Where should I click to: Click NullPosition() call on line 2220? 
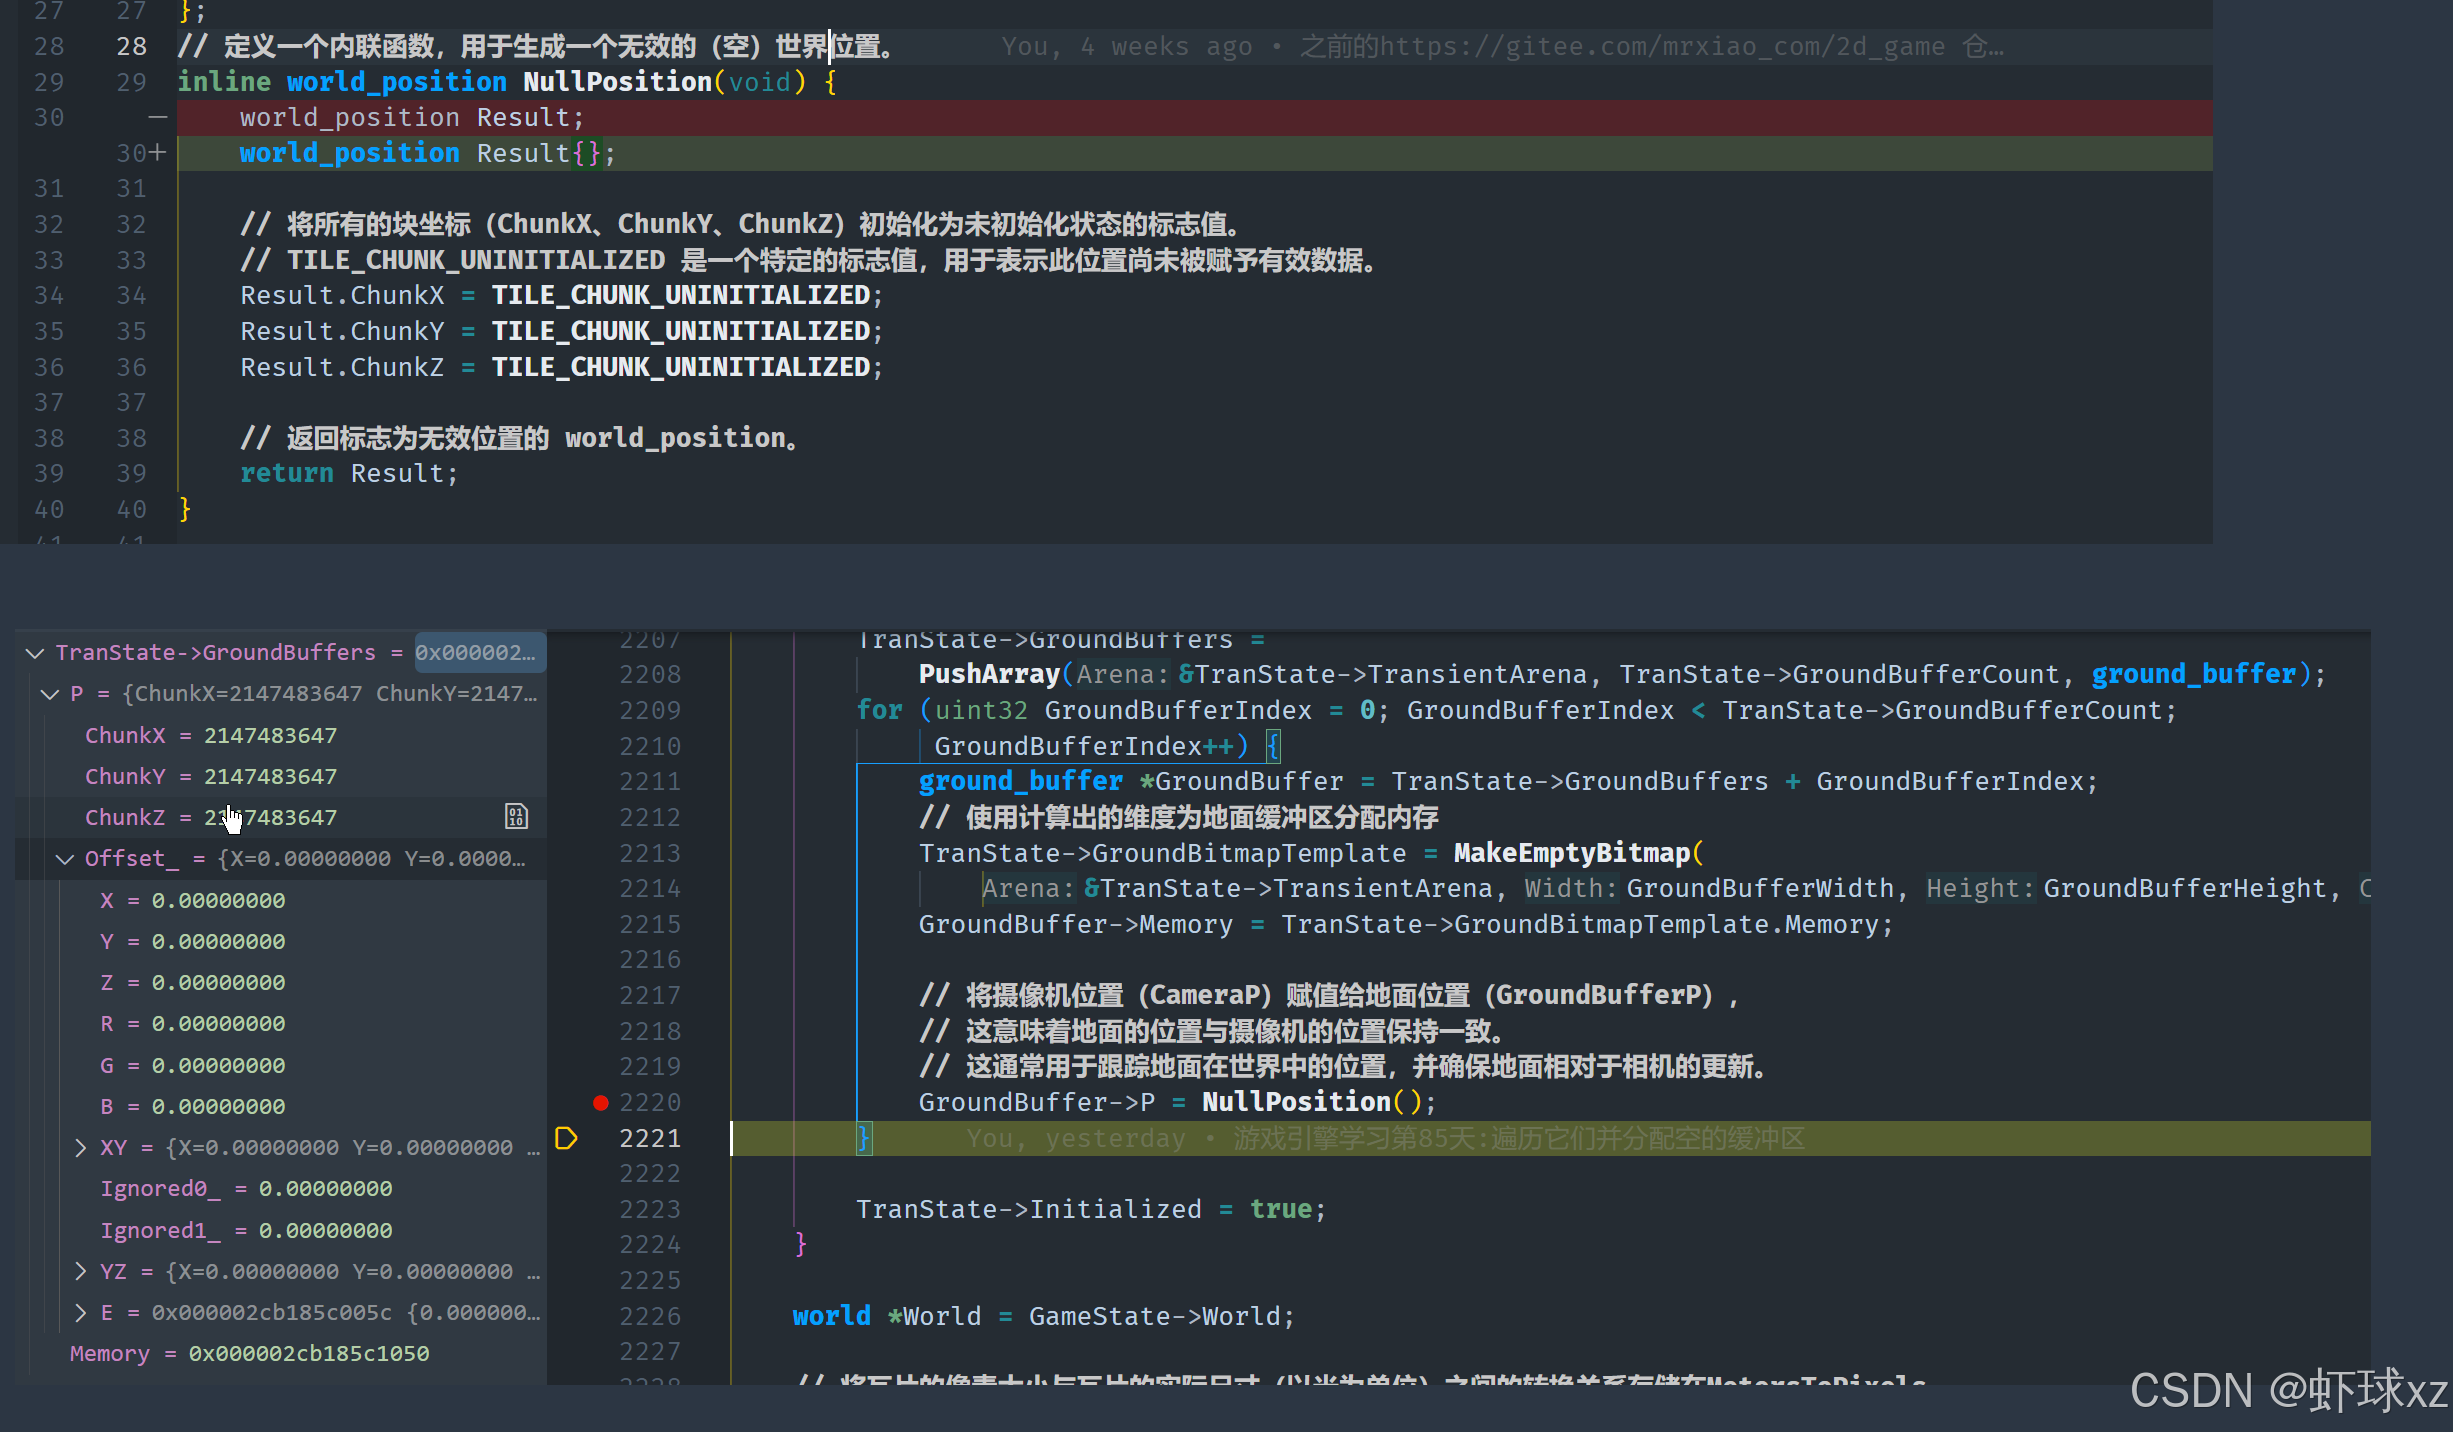click(x=1311, y=1103)
